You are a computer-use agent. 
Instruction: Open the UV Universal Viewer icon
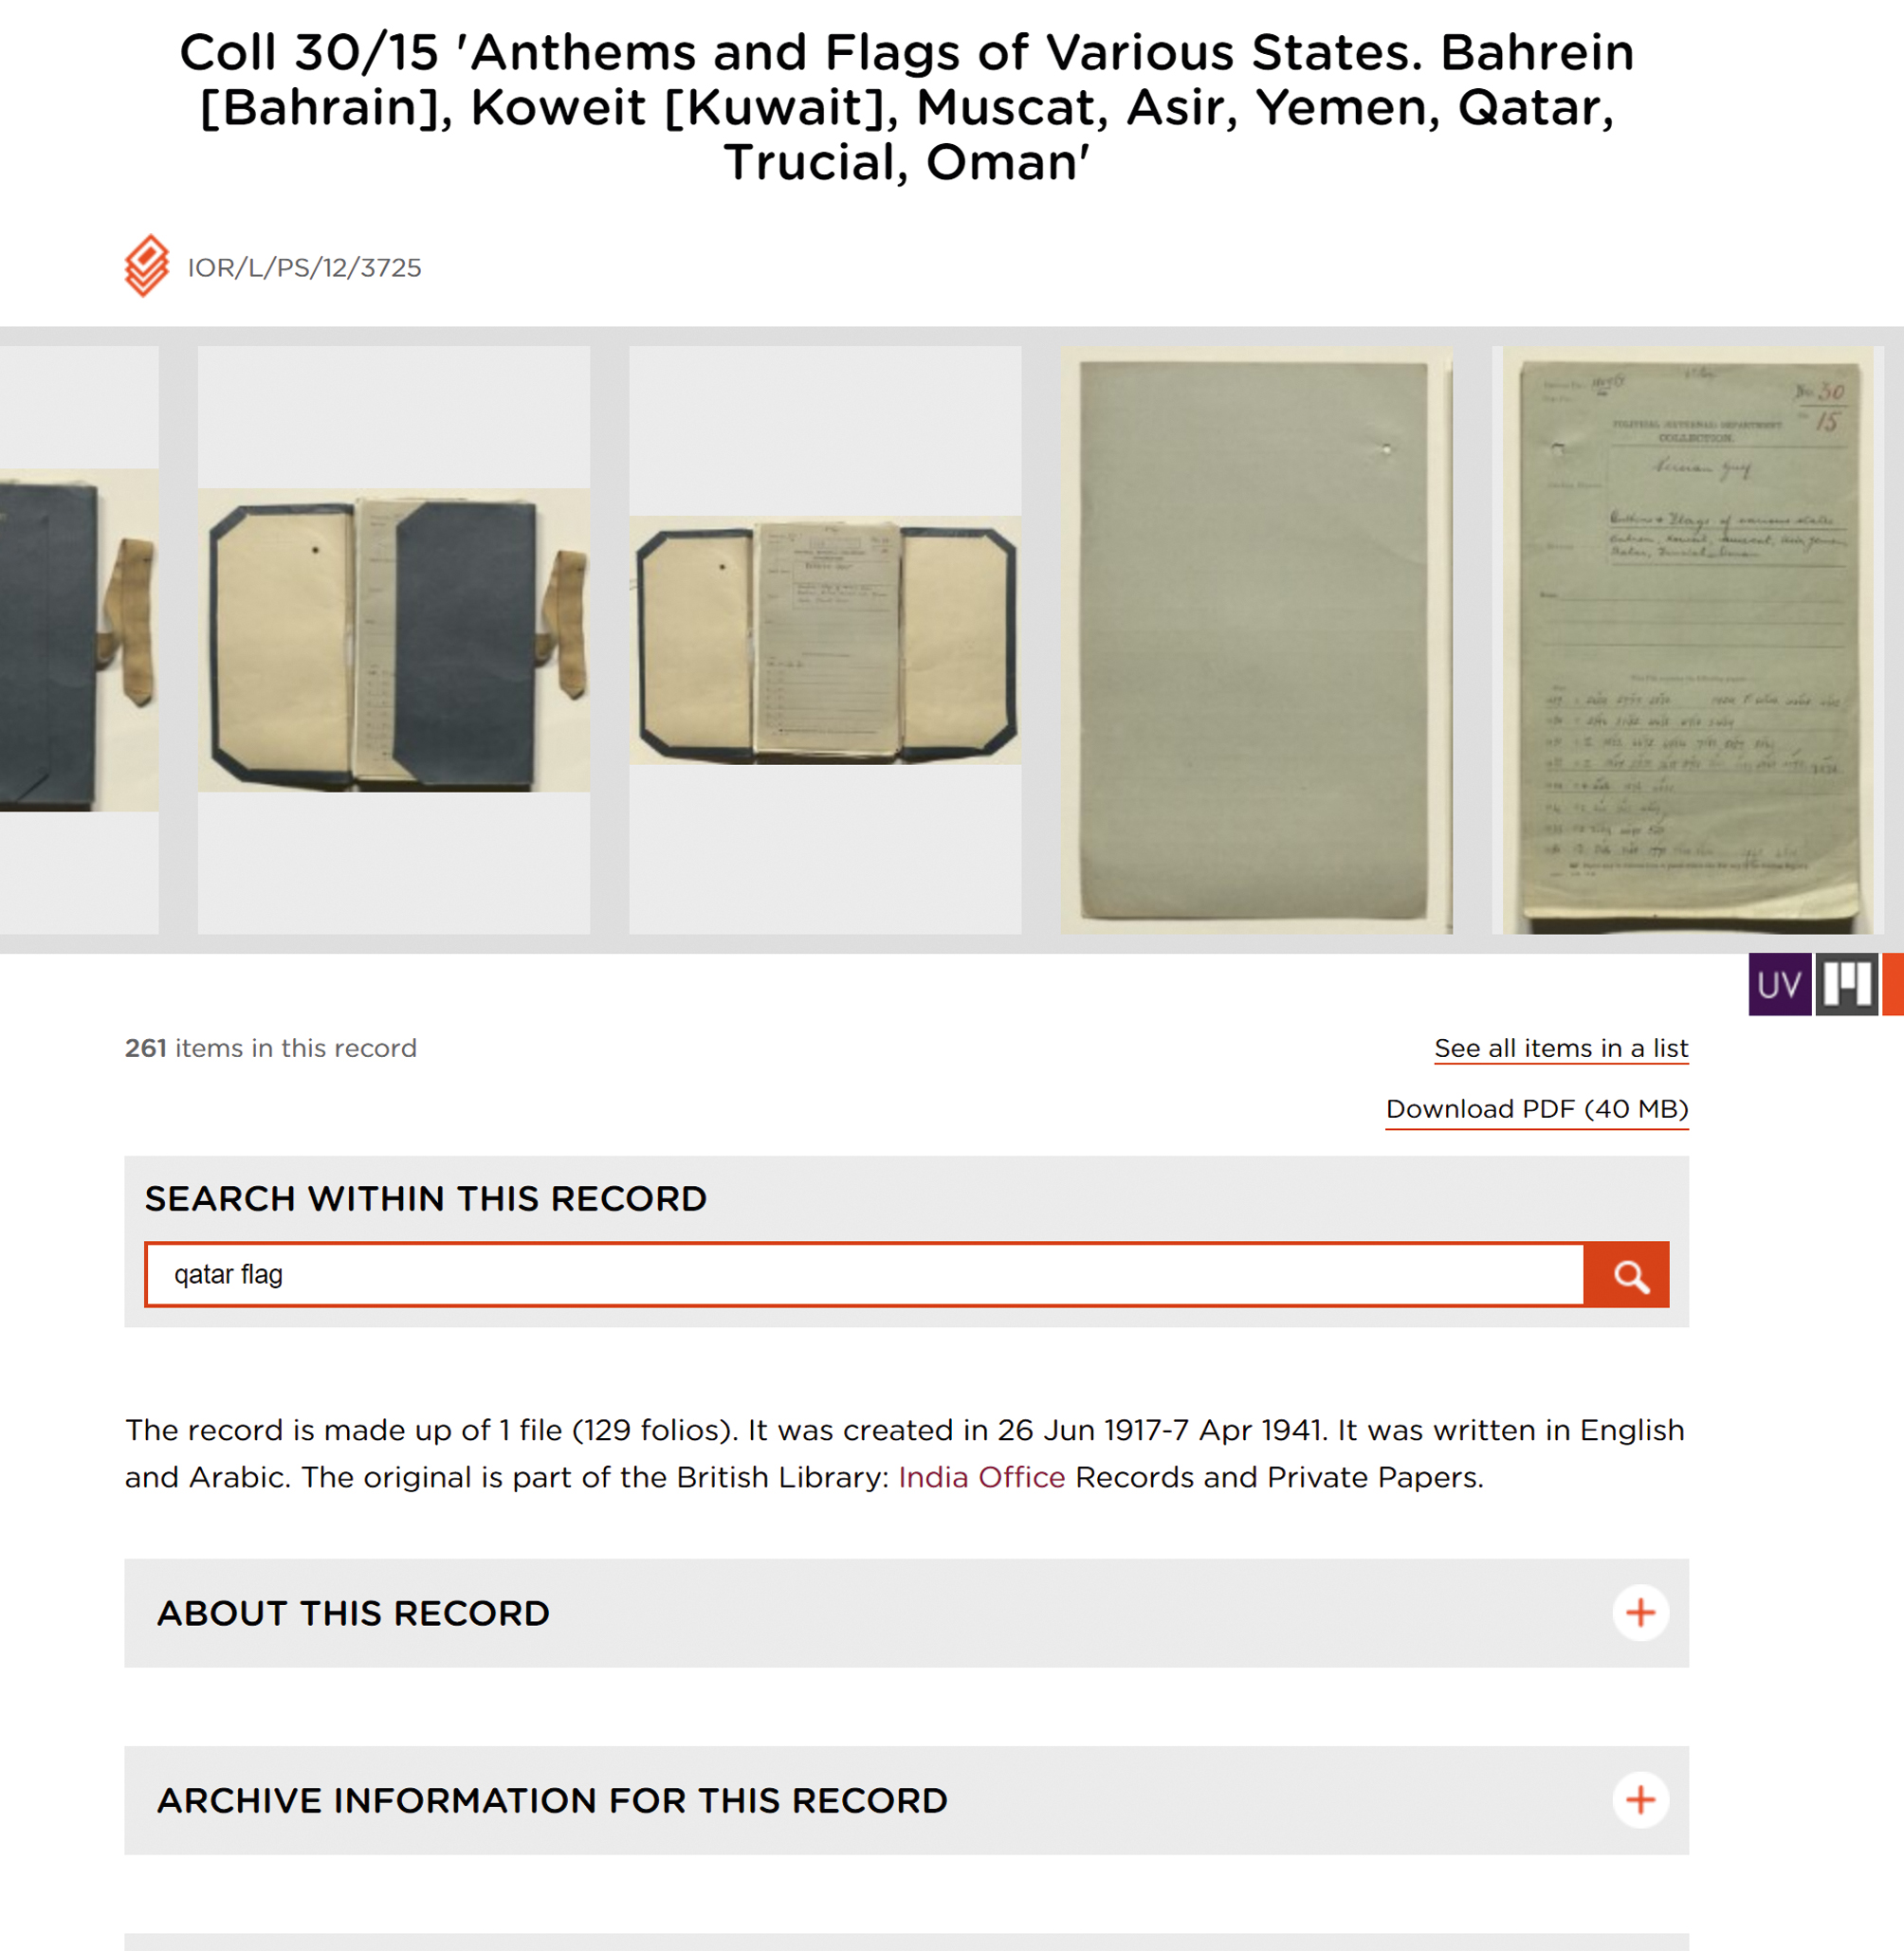click(x=1779, y=984)
